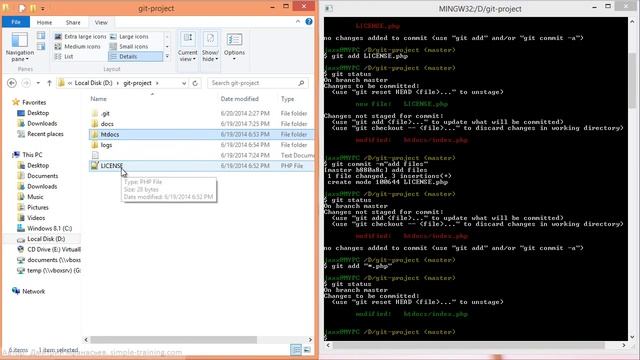Select the docs folder
The width and height of the screenshot is (640, 360).
[107, 124]
